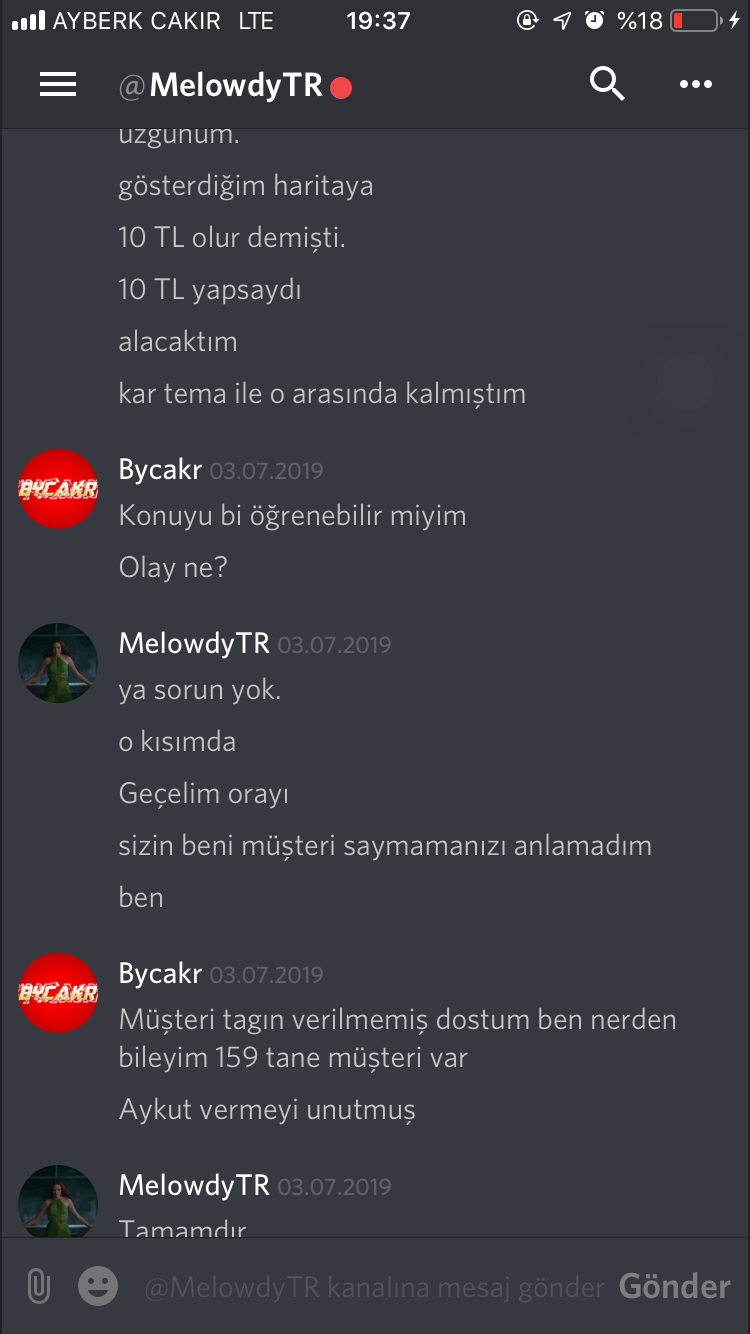
Task: Tap the MelowdyTR username above 'ya sorun yok.'
Action: pyautogui.click(x=194, y=643)
